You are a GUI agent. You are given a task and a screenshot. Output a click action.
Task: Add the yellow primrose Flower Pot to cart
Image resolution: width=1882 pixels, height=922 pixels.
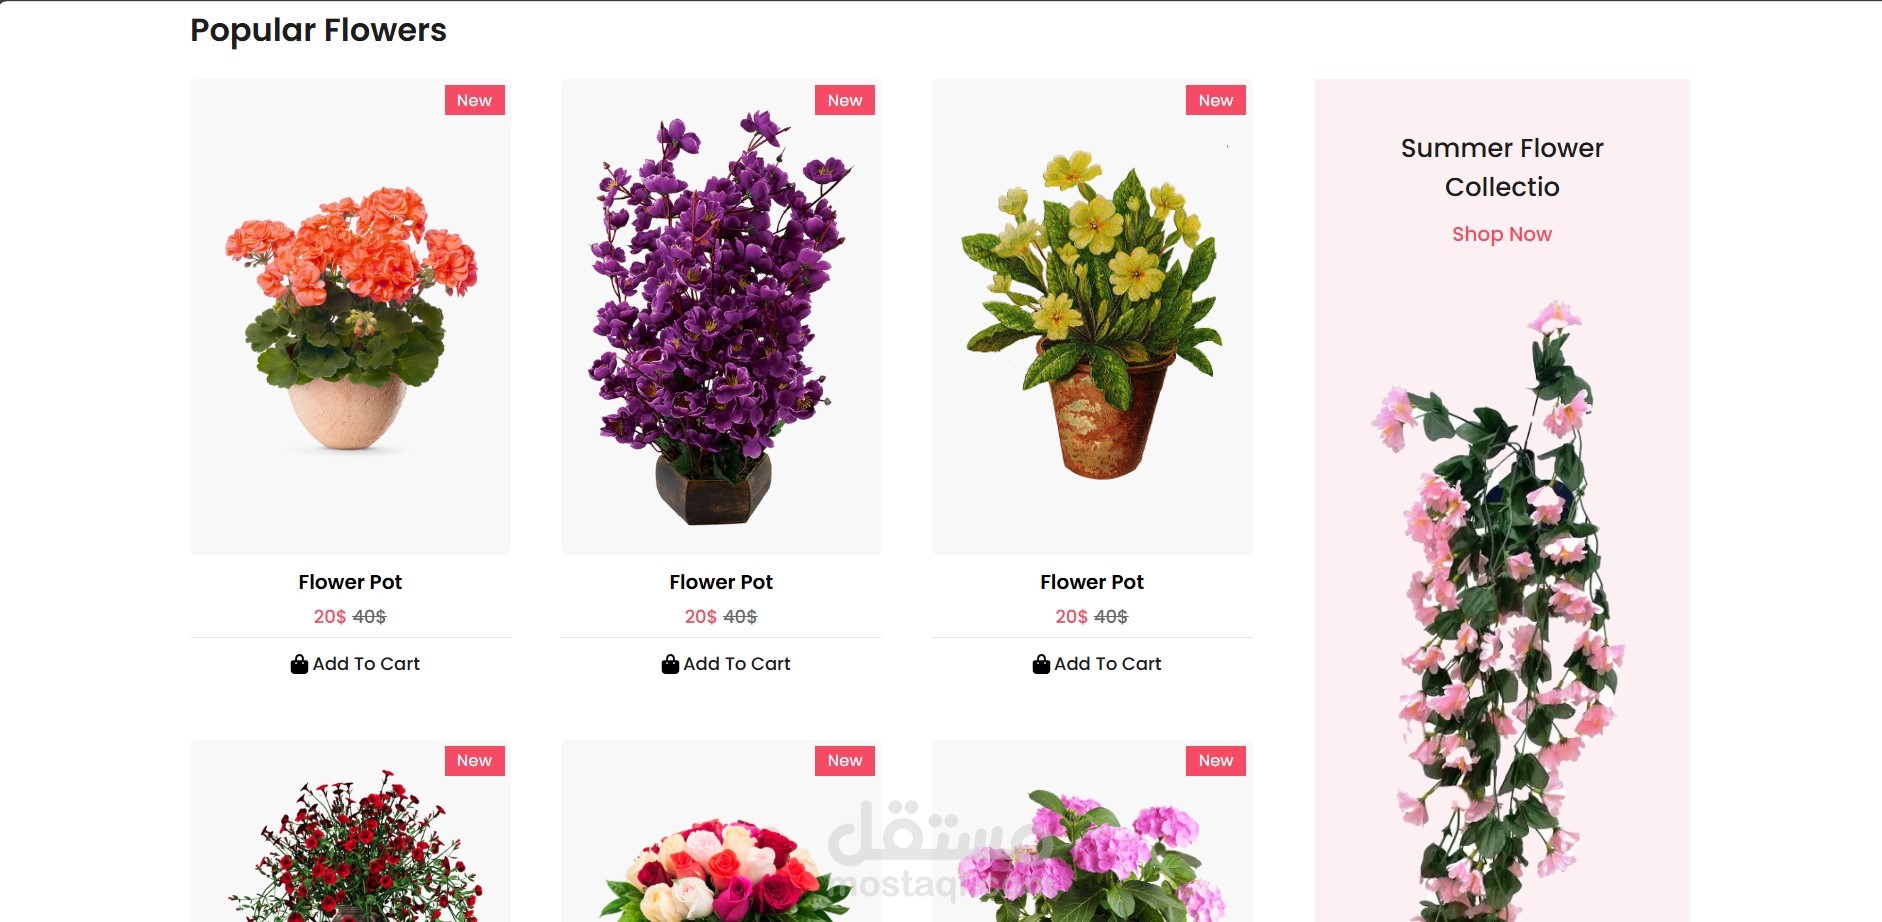1097,664
